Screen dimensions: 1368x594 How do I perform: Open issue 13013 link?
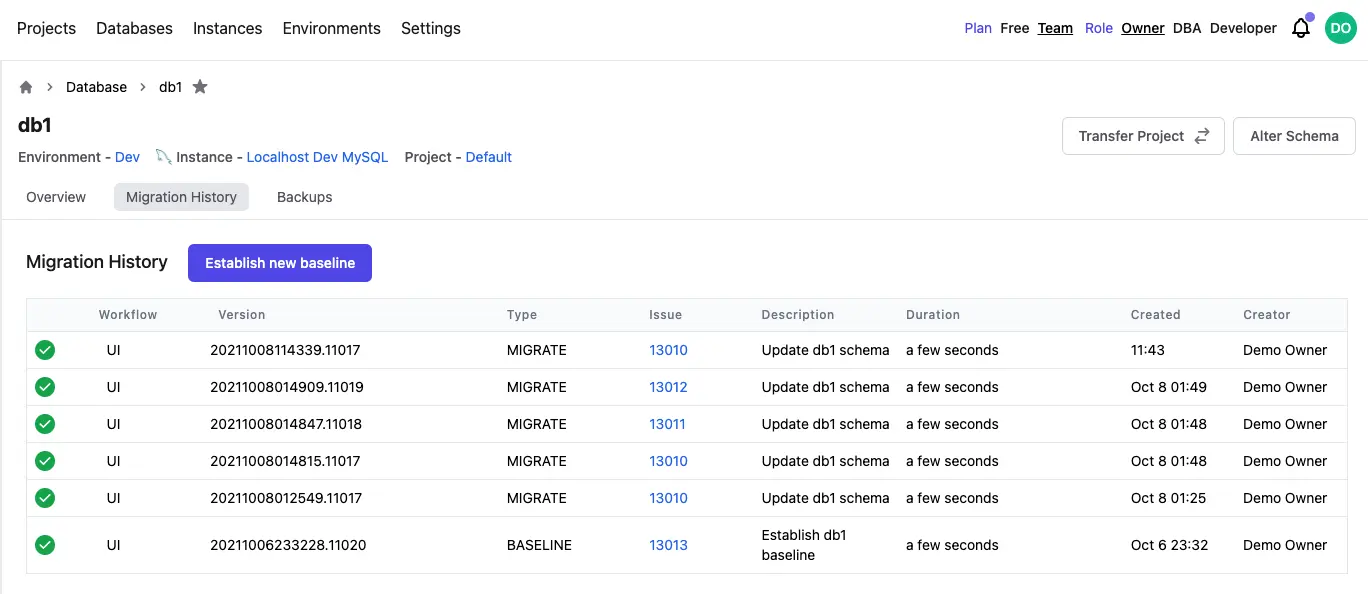(x=668, y=545)
